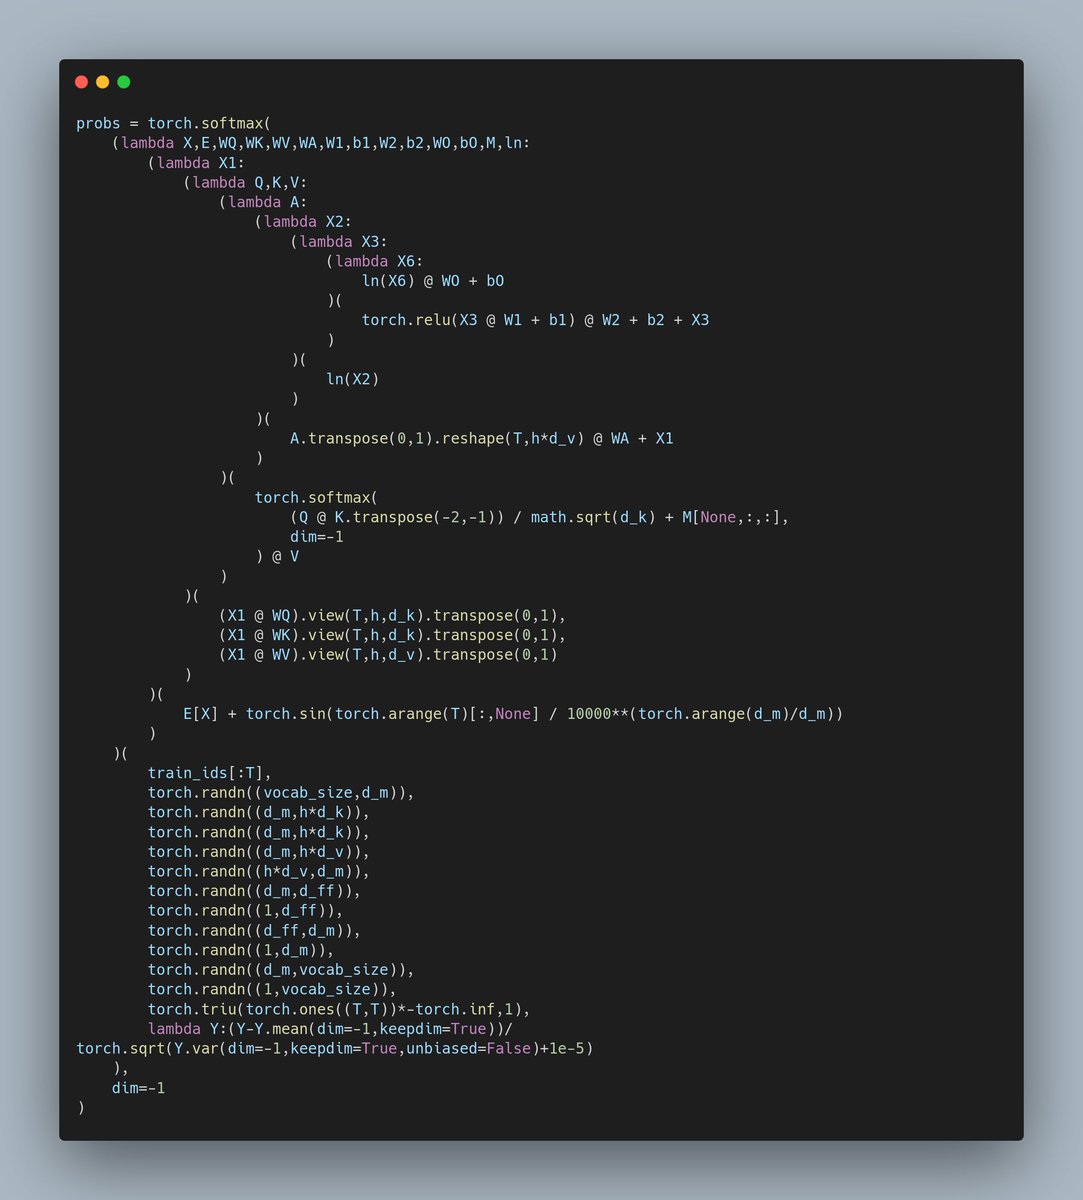
Task: Click the torch.randn((1,d_m)) line
Action: click(241, 950)
